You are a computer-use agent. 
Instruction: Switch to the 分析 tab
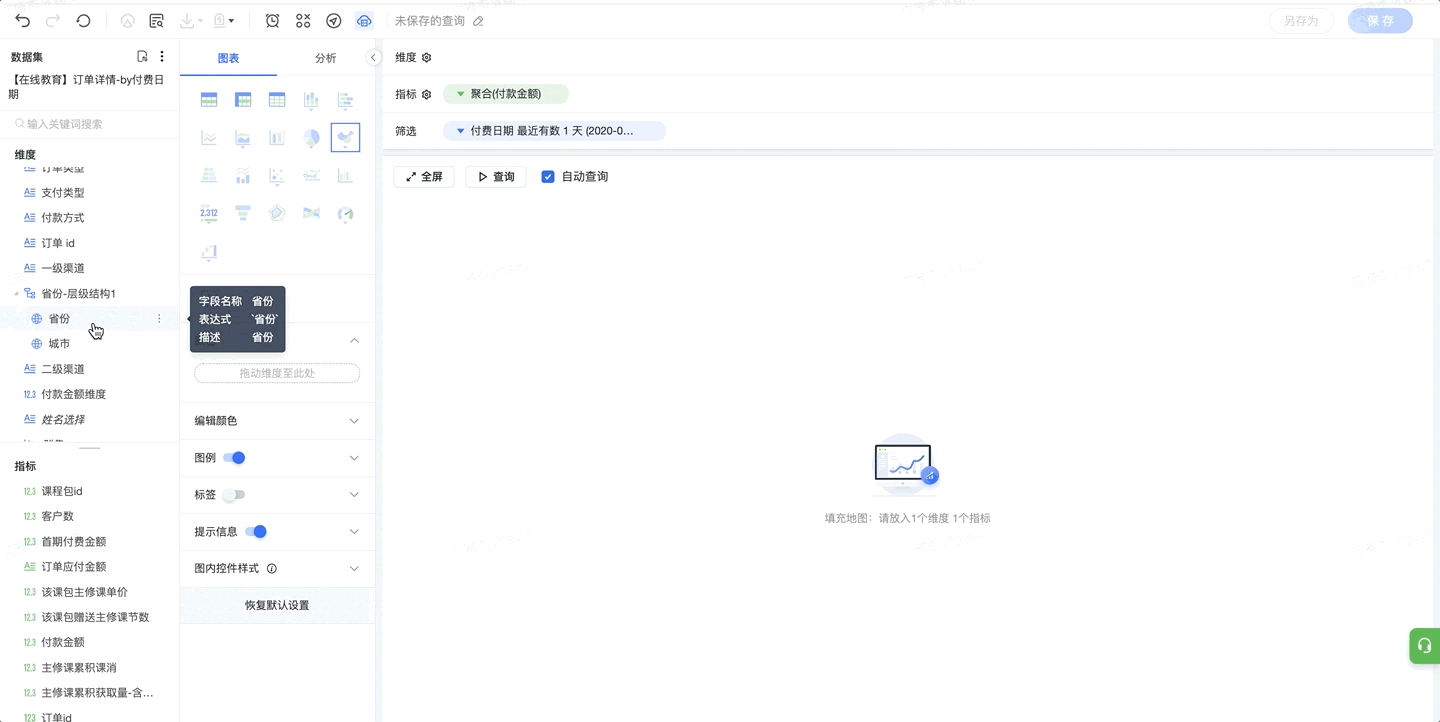pos(326,58)
